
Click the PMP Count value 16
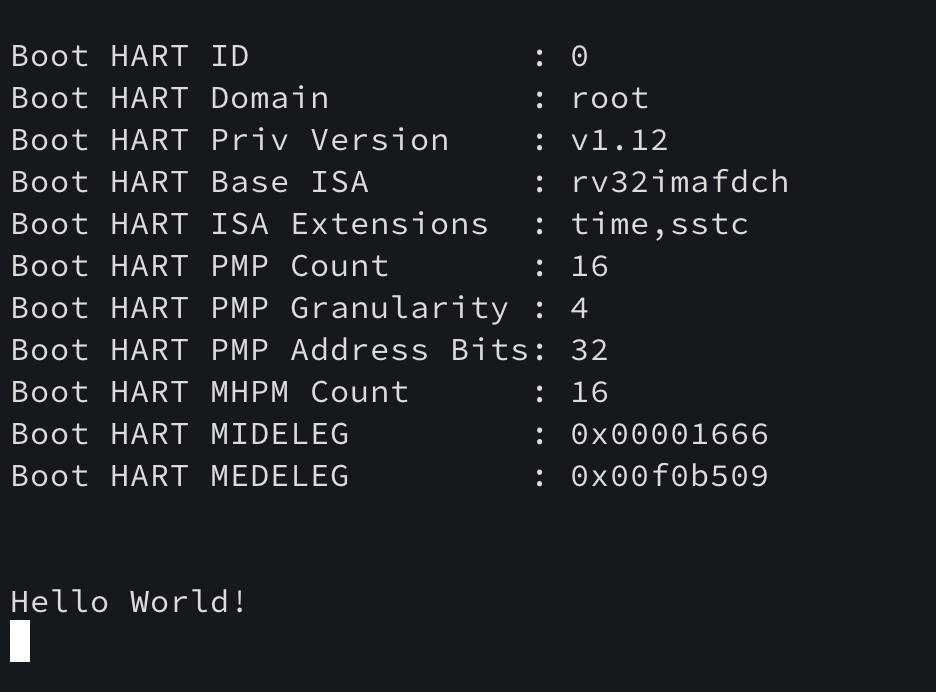click(x=589, y=266)
